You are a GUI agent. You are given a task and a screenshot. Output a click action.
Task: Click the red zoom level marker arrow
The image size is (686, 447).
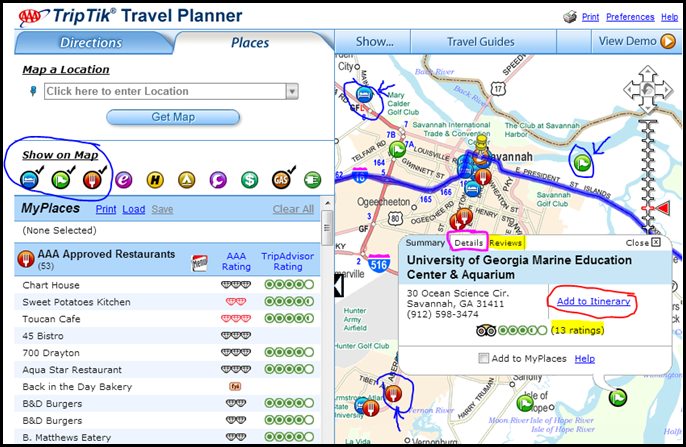[664, 208]
